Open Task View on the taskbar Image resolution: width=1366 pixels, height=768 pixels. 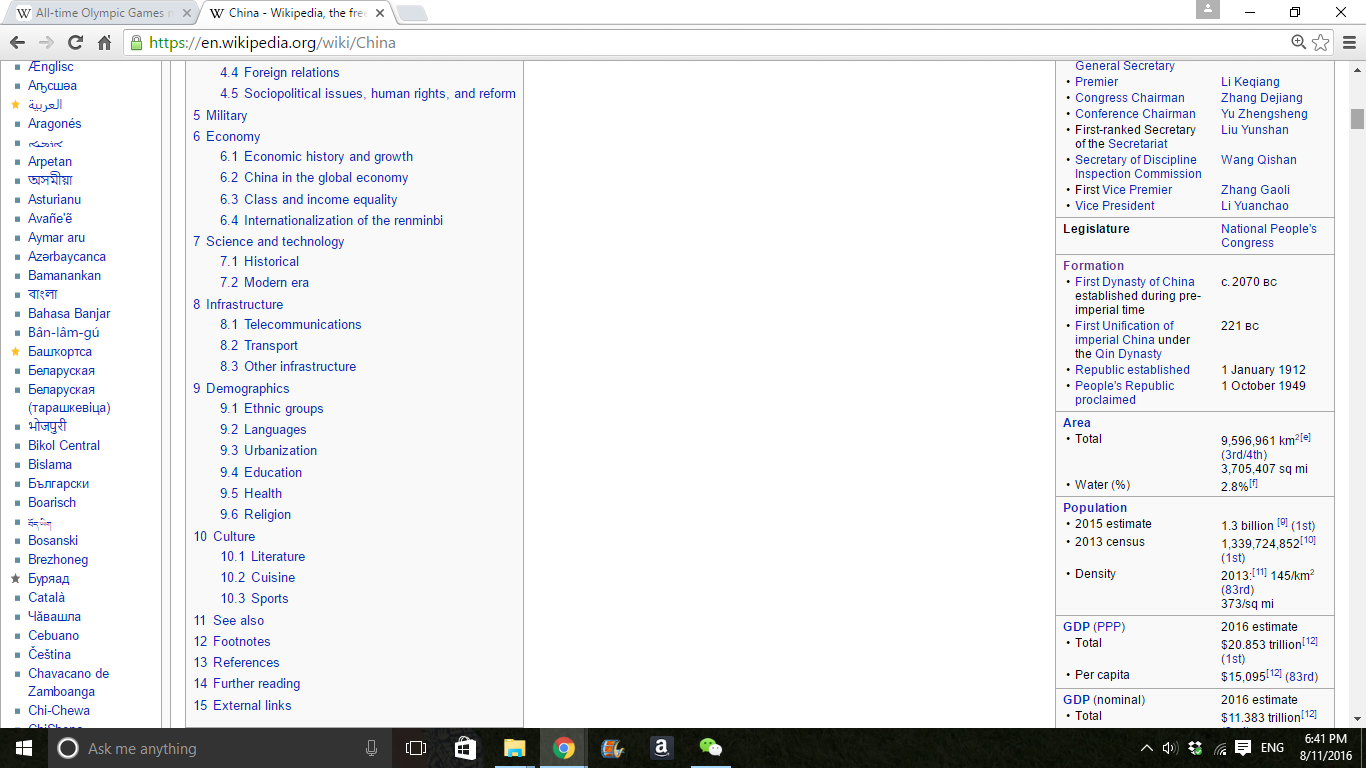[x=416, y=748]
